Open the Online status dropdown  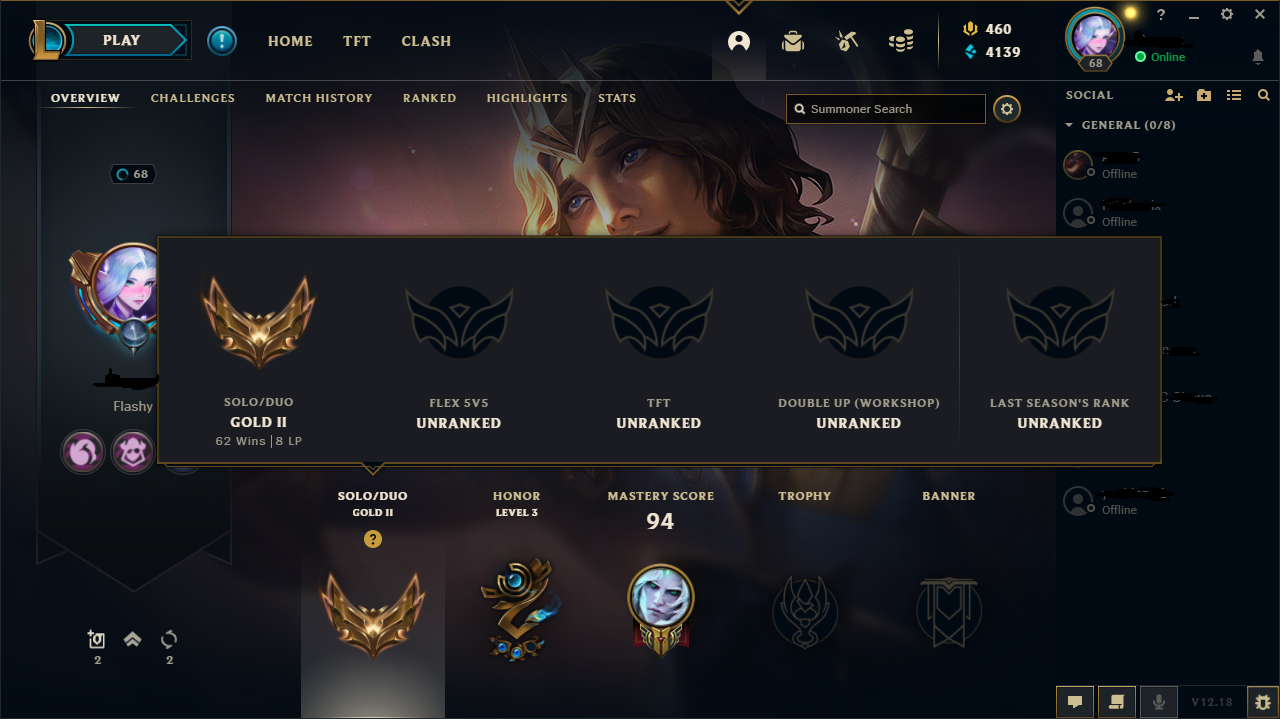coord(1160,57)
